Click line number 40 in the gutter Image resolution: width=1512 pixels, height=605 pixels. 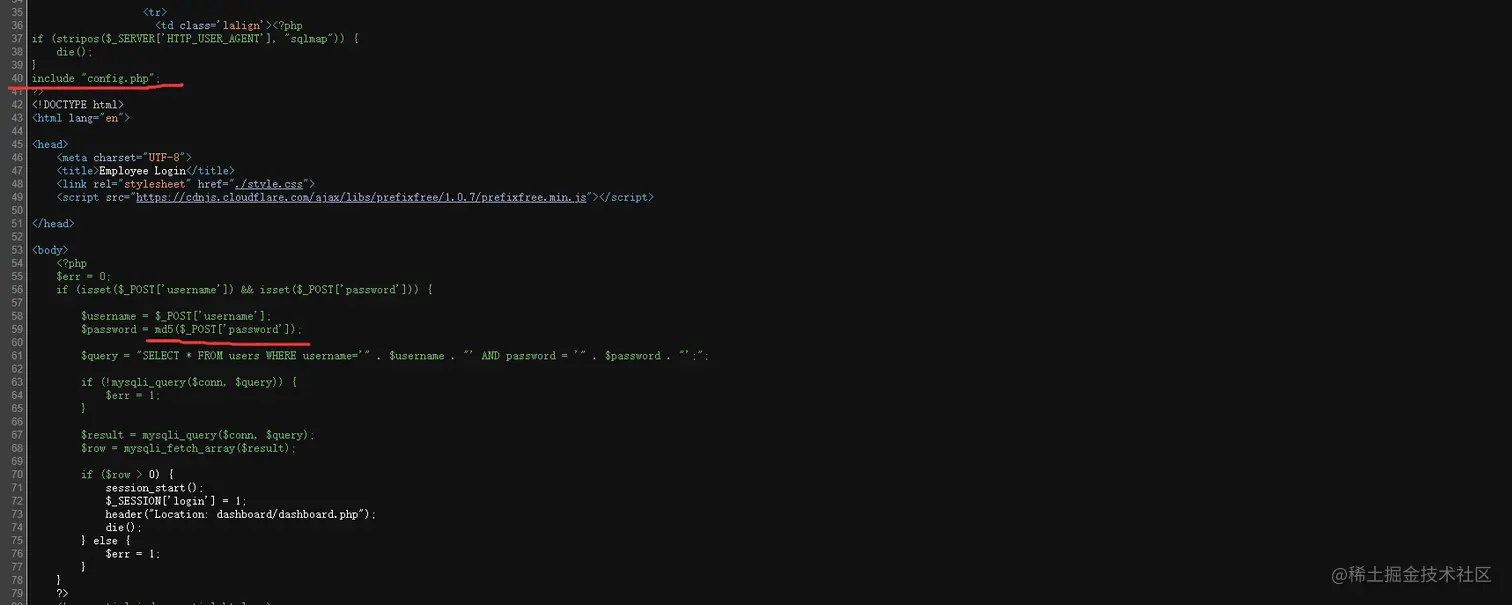point(17,78)
